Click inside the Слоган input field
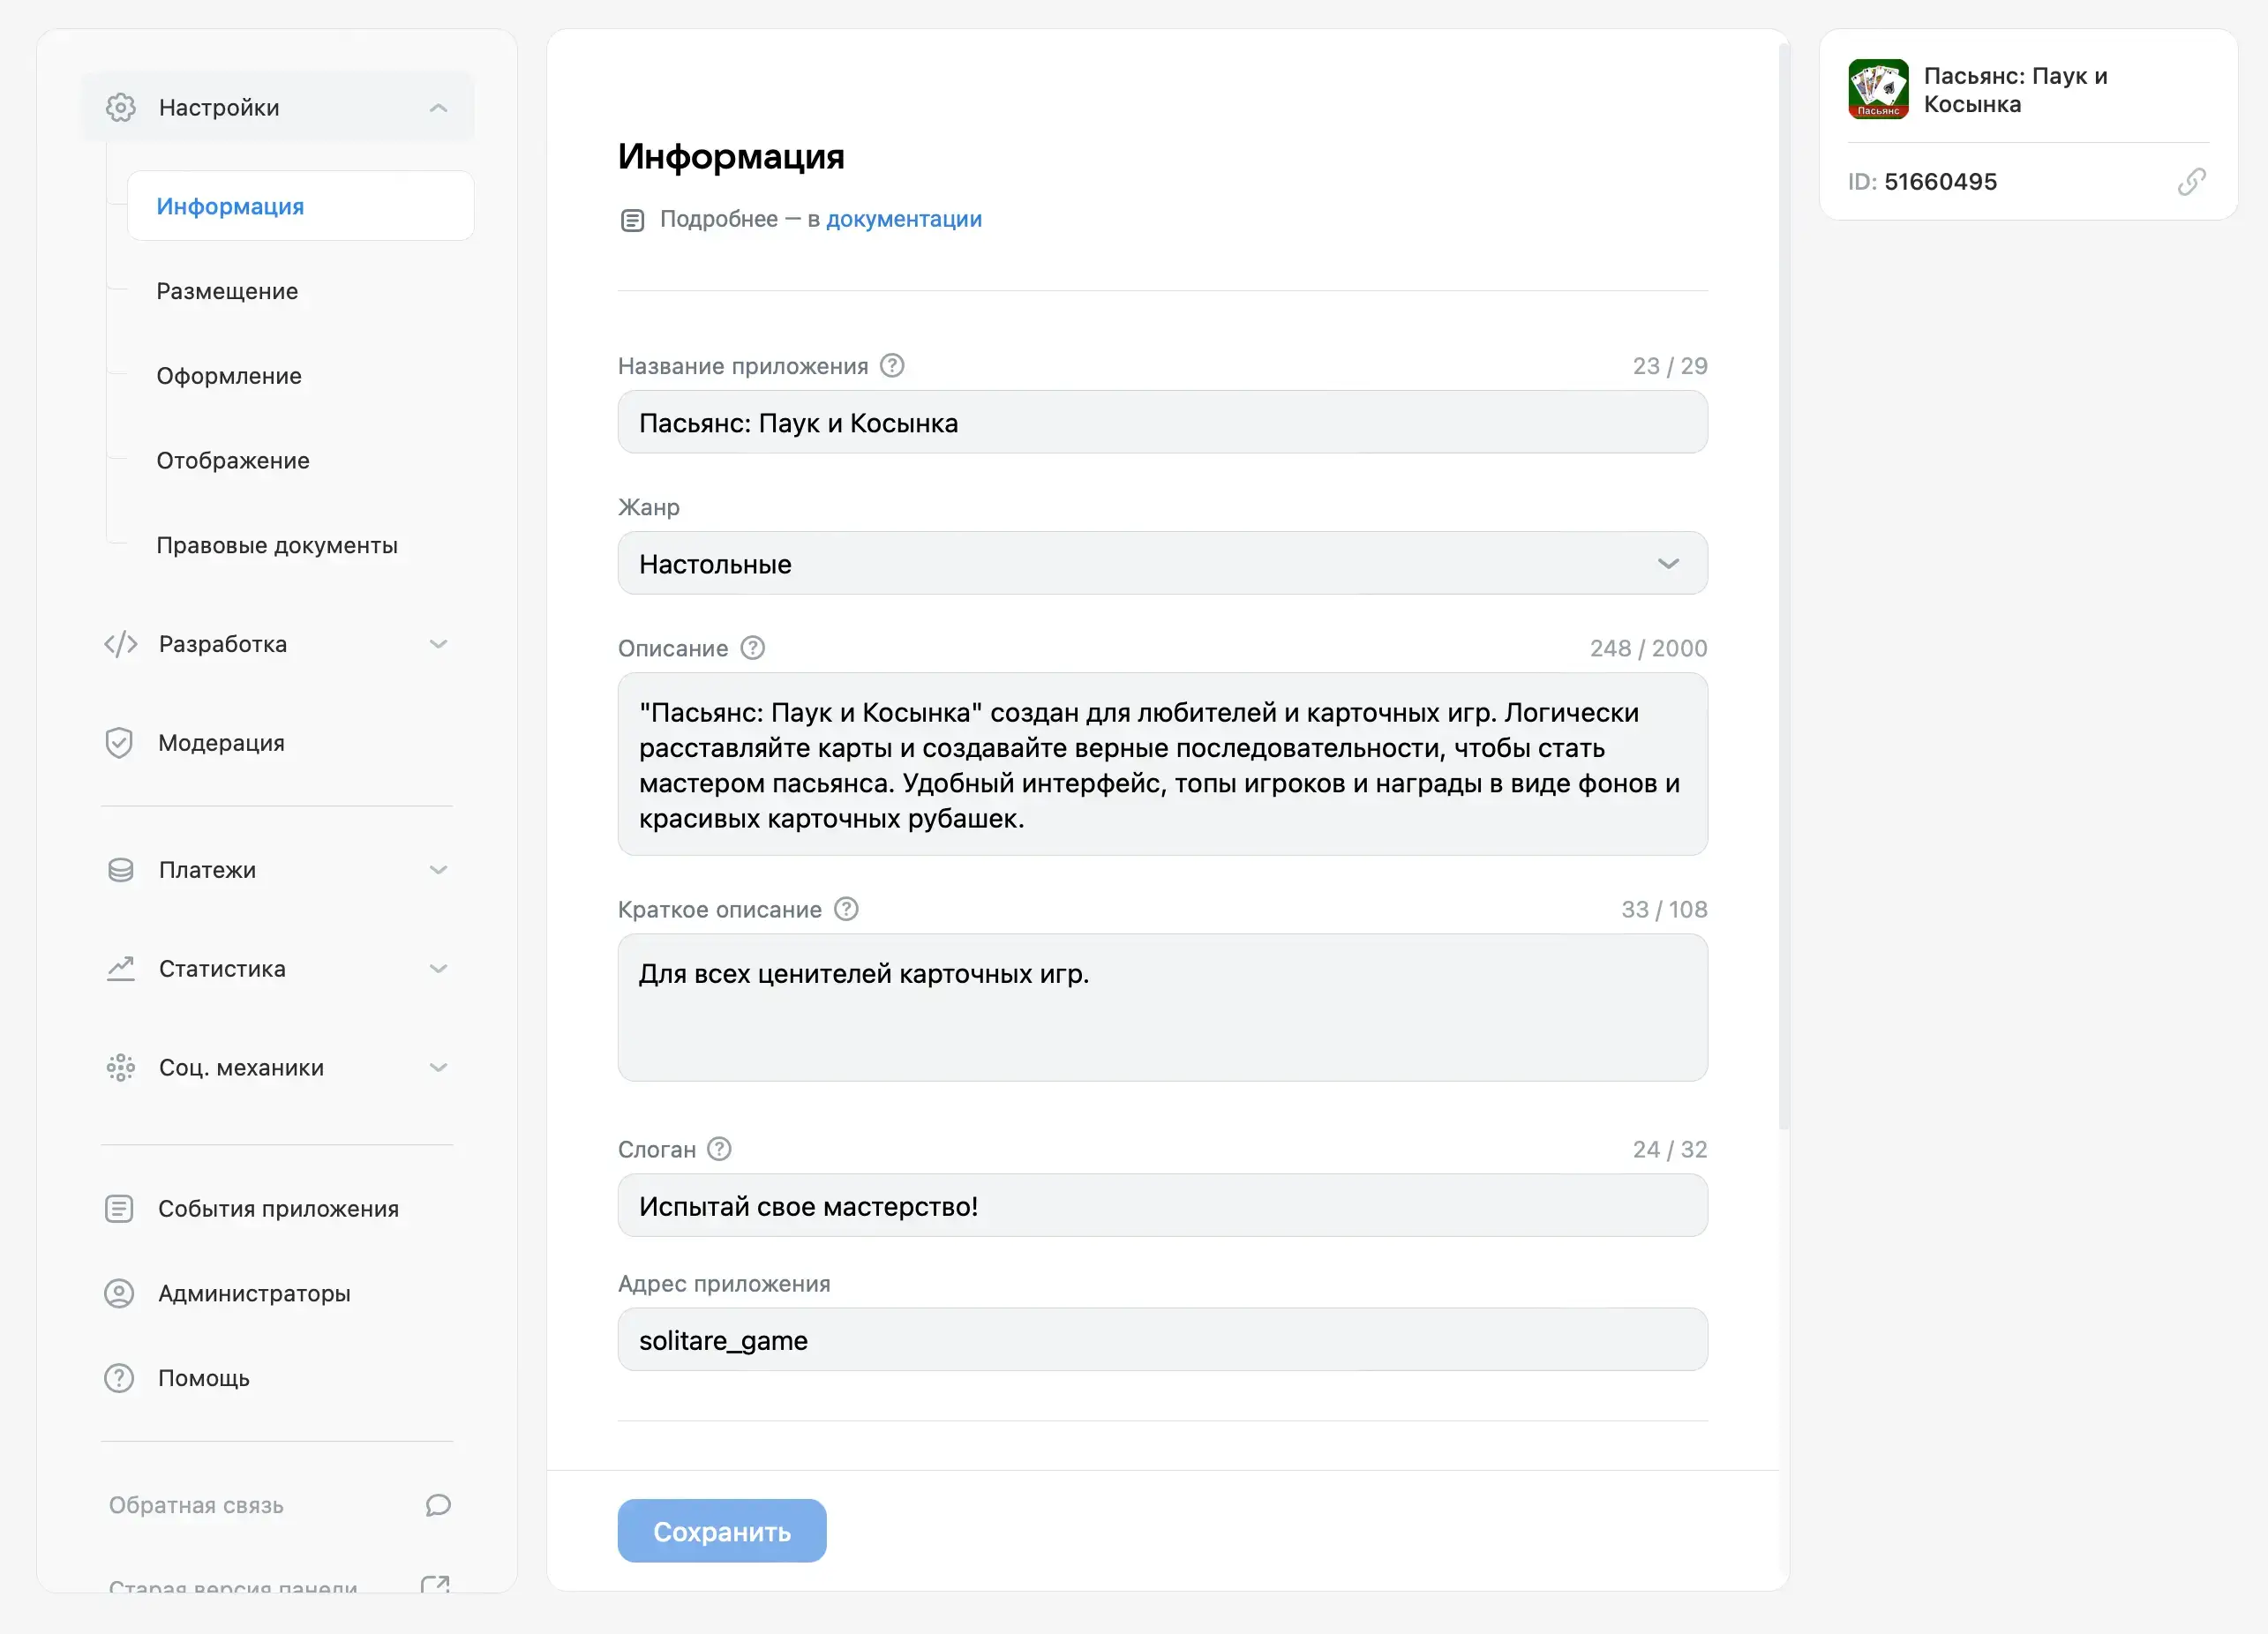 [x=1162, y=1206]
